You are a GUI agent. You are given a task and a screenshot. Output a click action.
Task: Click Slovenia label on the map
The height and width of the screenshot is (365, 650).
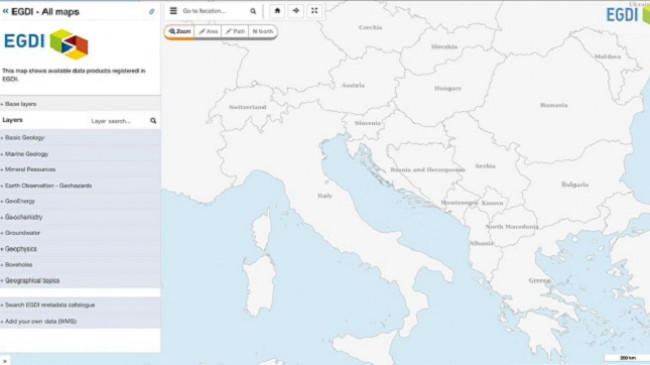tap(367, 123)
